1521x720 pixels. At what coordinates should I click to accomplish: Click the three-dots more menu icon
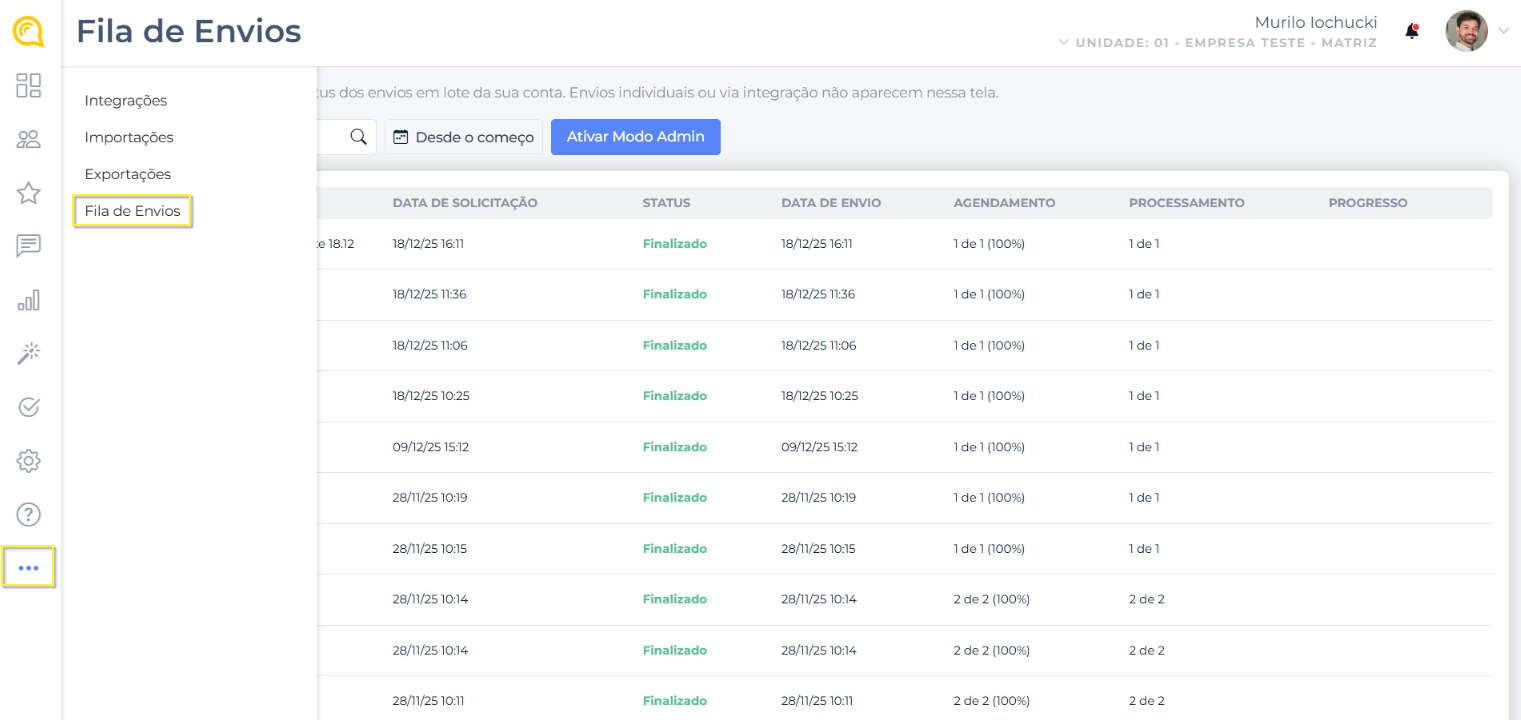click(29, 568)
